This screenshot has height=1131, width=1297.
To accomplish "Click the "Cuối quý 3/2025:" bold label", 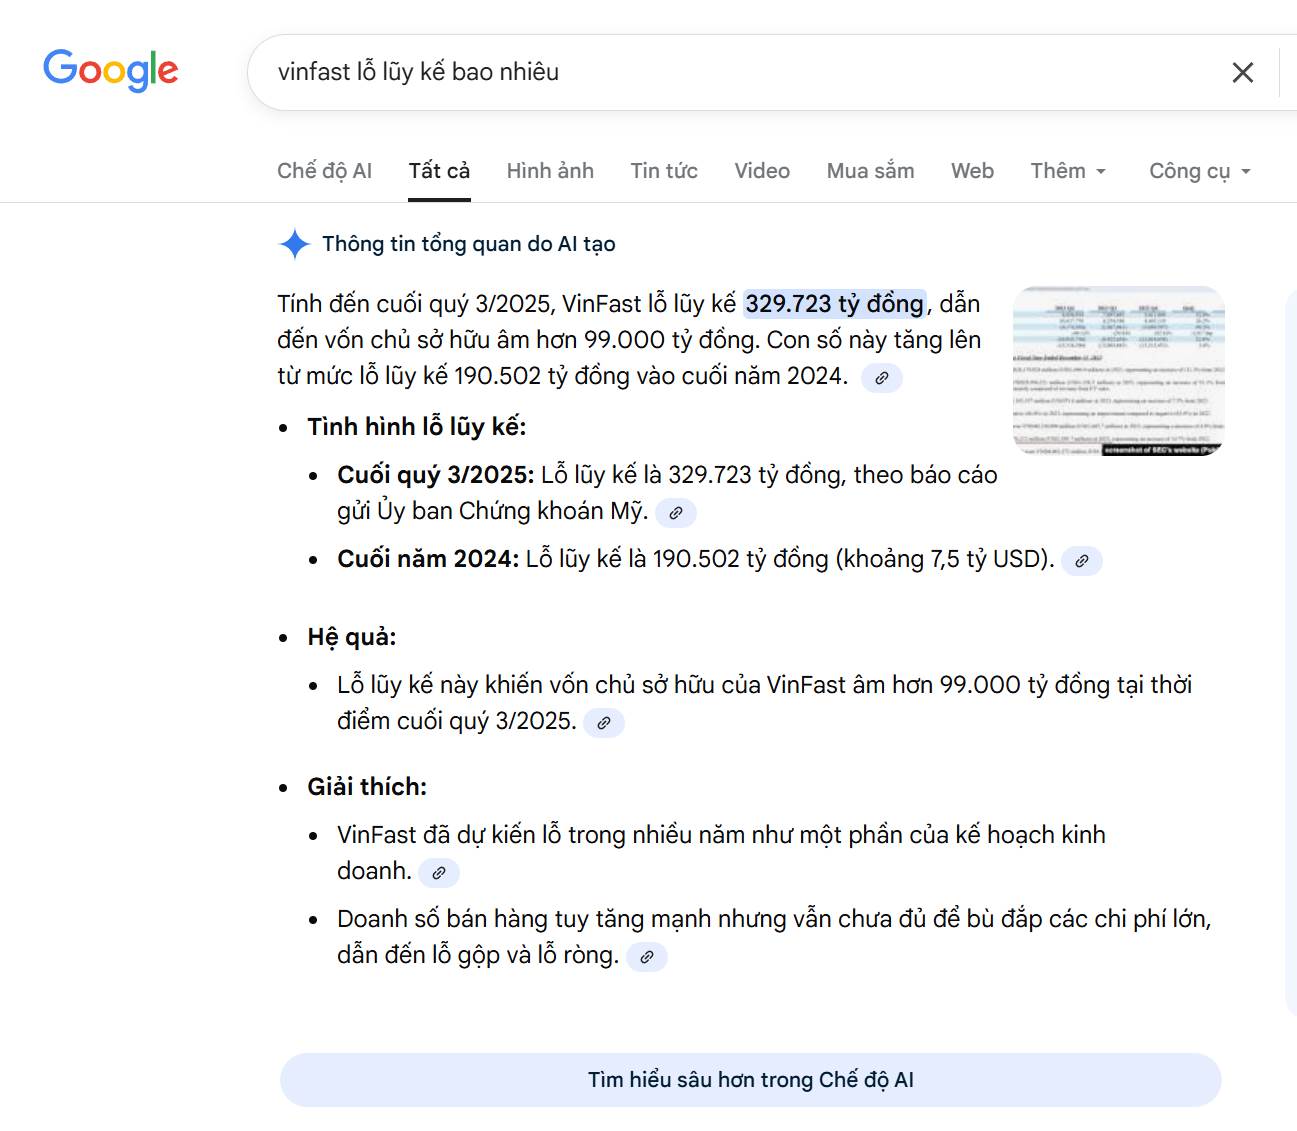I will click(x=436, y=475).
